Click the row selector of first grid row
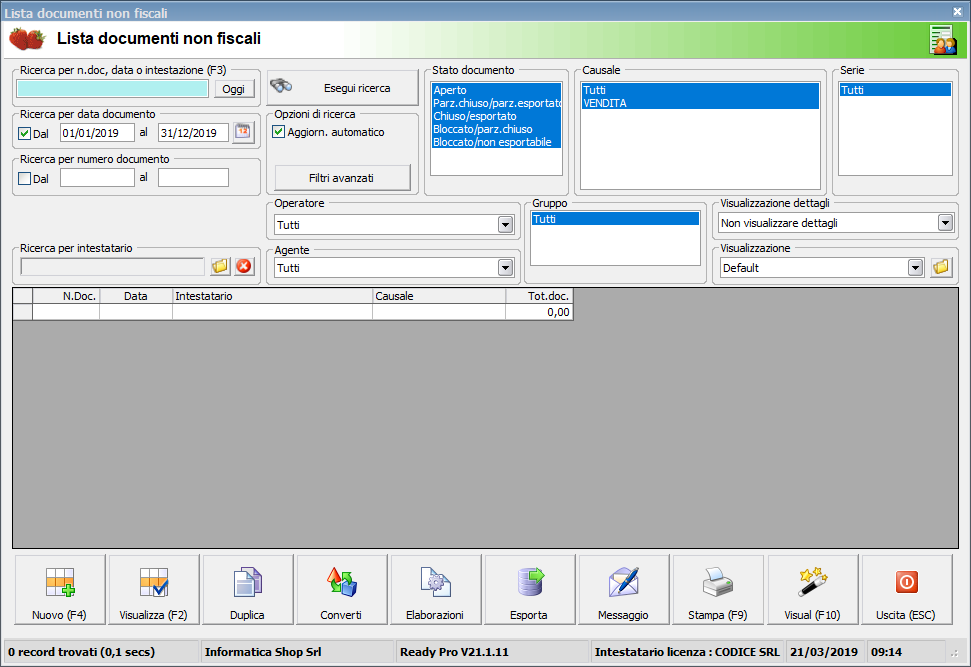Viewport: 971px width, 667px height. [23, 312]
